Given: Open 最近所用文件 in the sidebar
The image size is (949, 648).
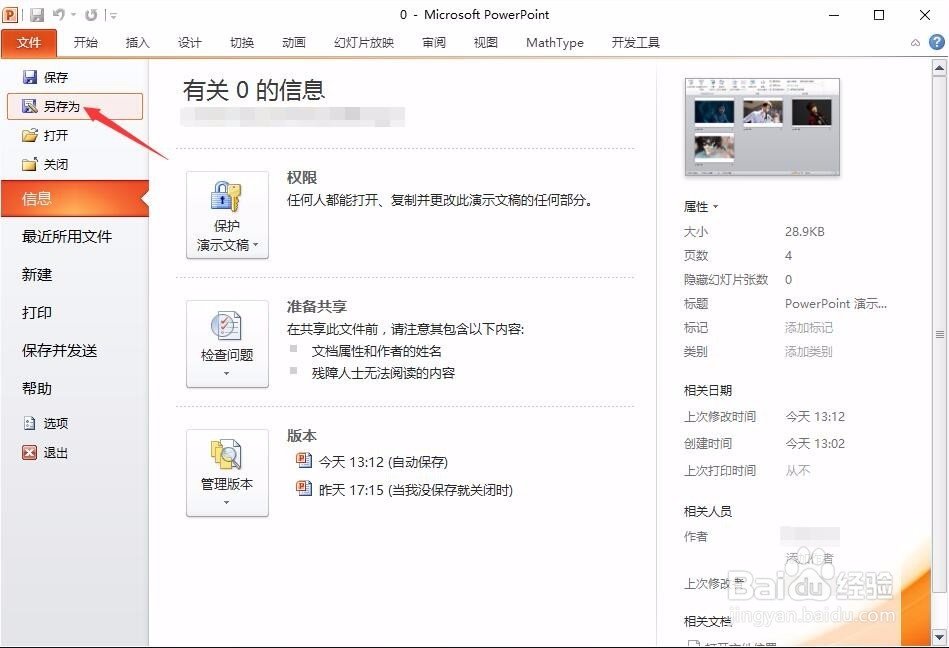Looking at the screenshot, I should [67, 237].
